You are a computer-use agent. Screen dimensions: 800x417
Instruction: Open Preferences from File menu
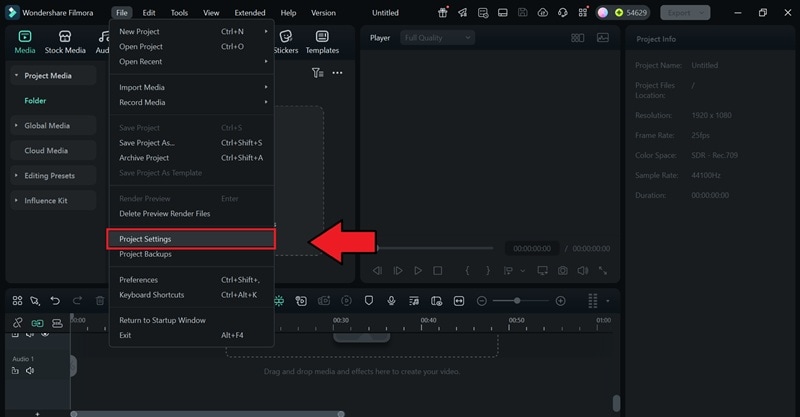[192, 280]
